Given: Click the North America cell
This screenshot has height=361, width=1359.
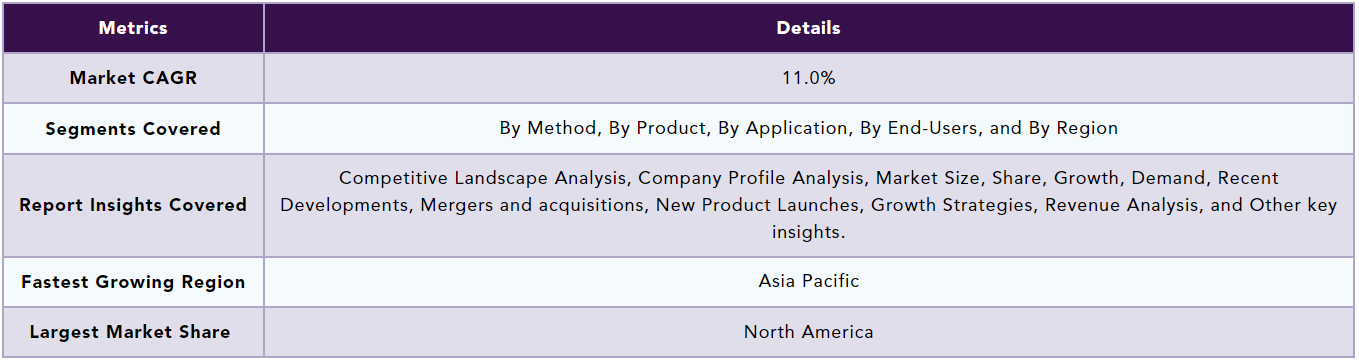Looking at the screenshot, I should pos(808,332).
